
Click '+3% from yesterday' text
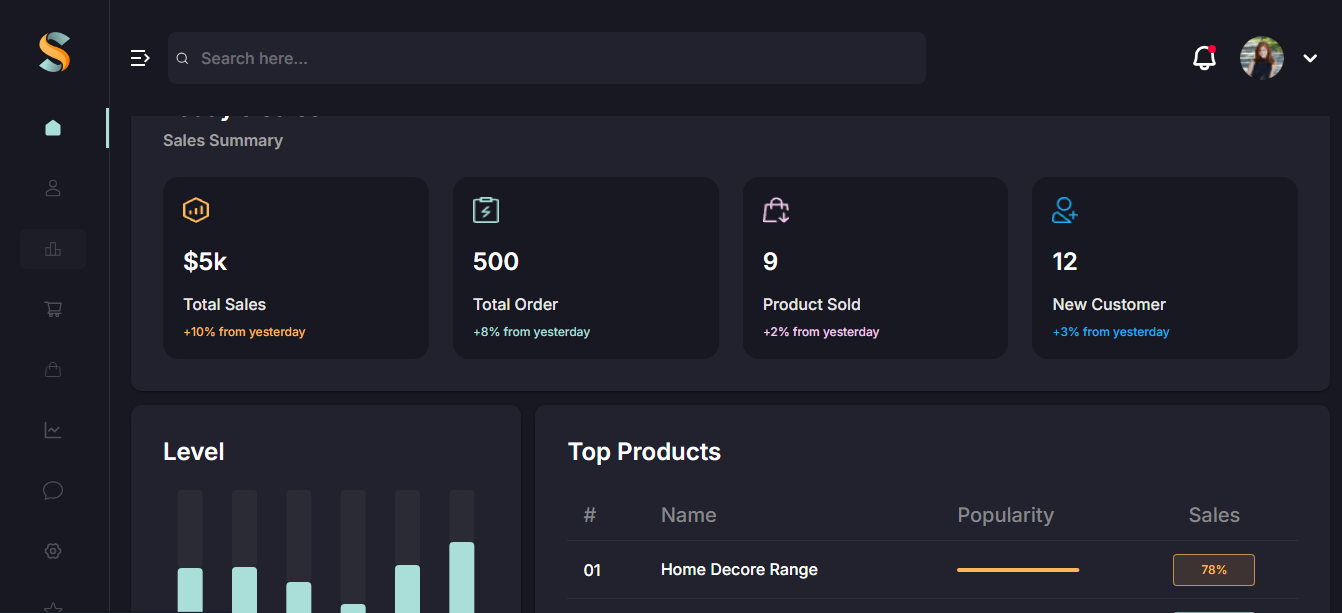1111,332
